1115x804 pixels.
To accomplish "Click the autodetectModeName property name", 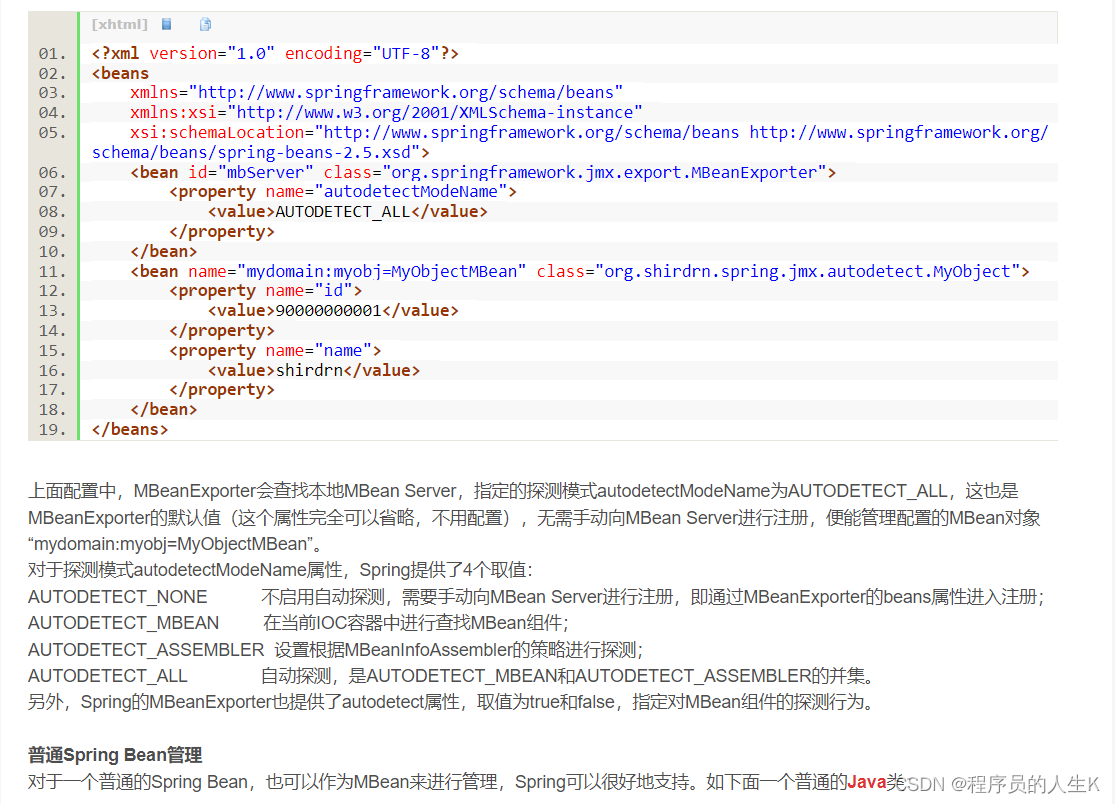I will point(413,191).
